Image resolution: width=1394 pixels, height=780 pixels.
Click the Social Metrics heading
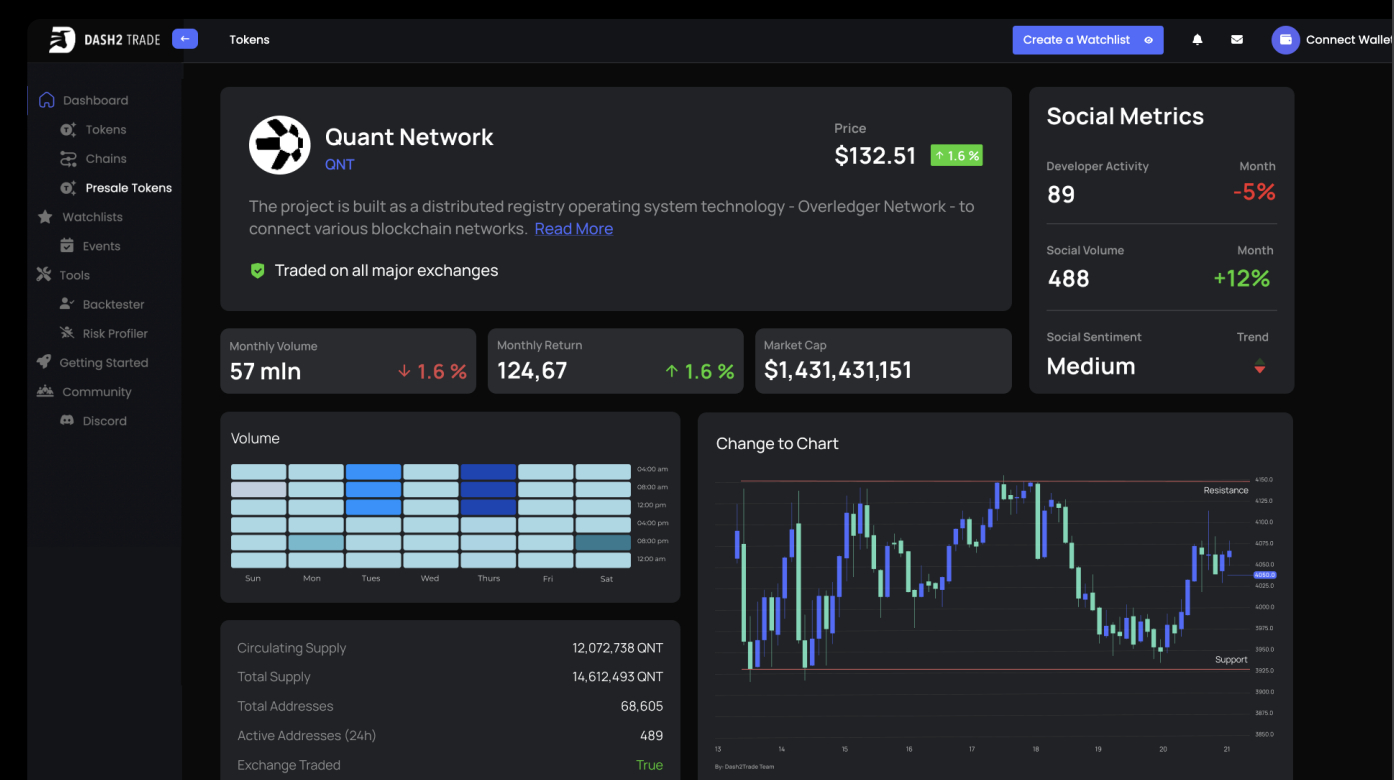[1125, 117]
